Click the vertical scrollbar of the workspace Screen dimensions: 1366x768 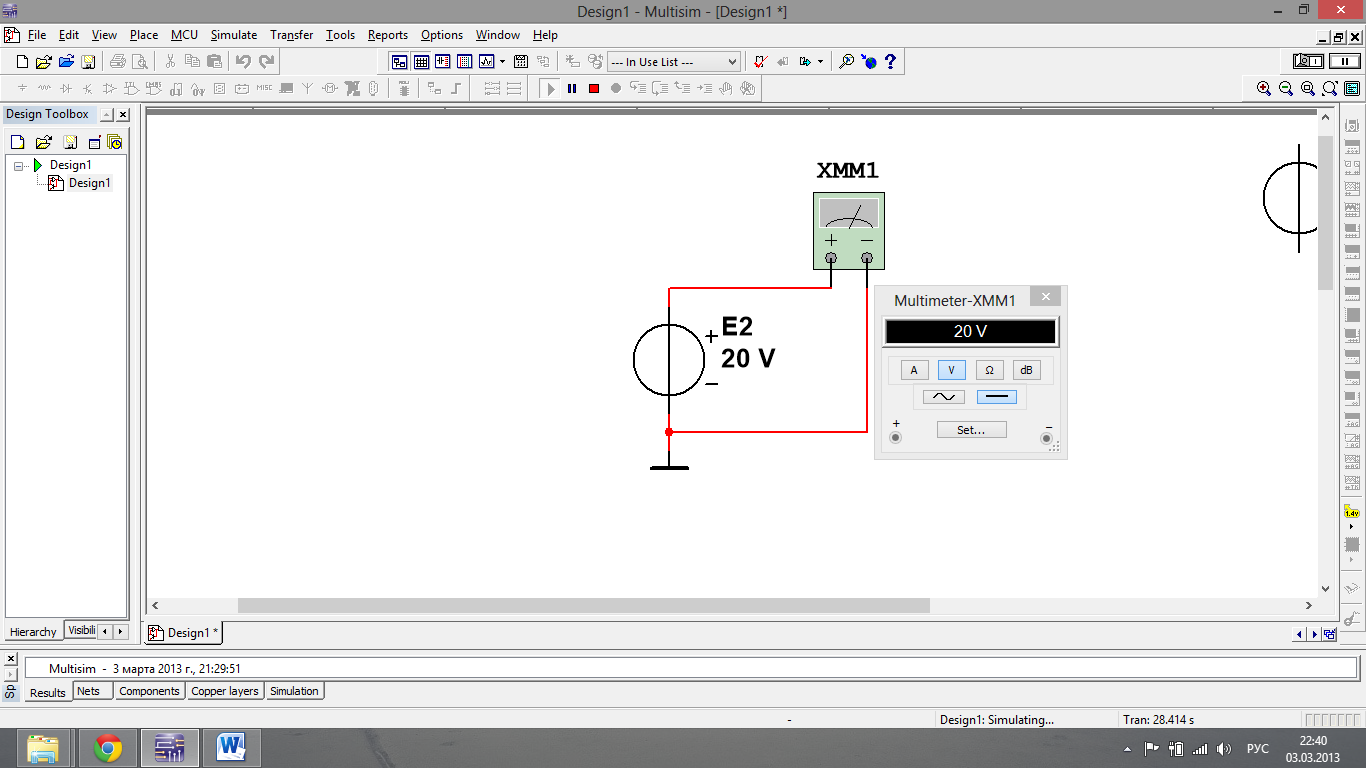pyautogui.click(x=1326, y=212)
